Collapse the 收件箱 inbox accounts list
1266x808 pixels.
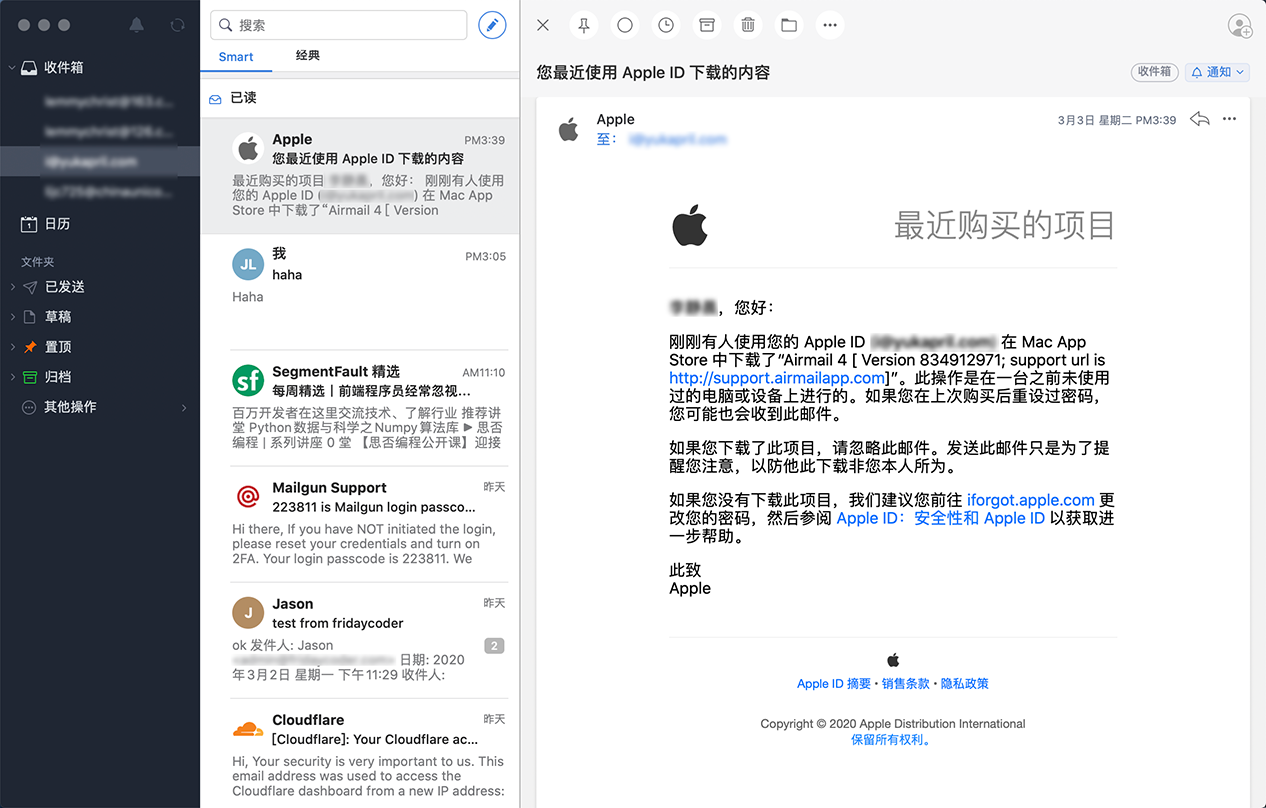click(x=12, y=68)
